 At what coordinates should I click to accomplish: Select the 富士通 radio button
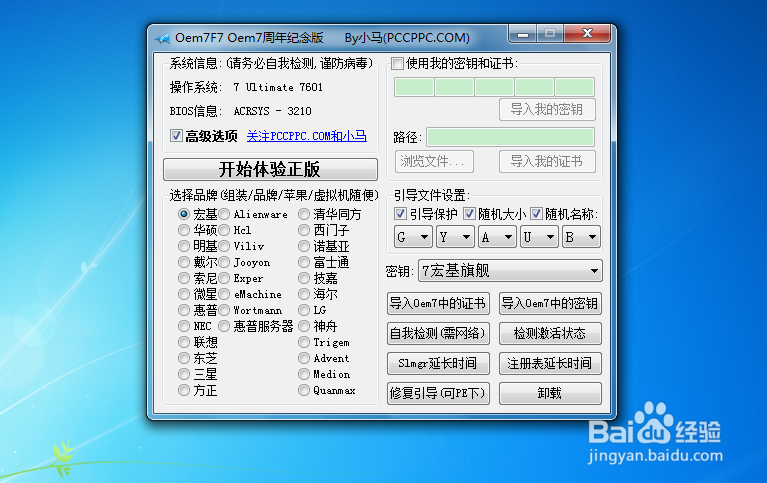[304, 262]
